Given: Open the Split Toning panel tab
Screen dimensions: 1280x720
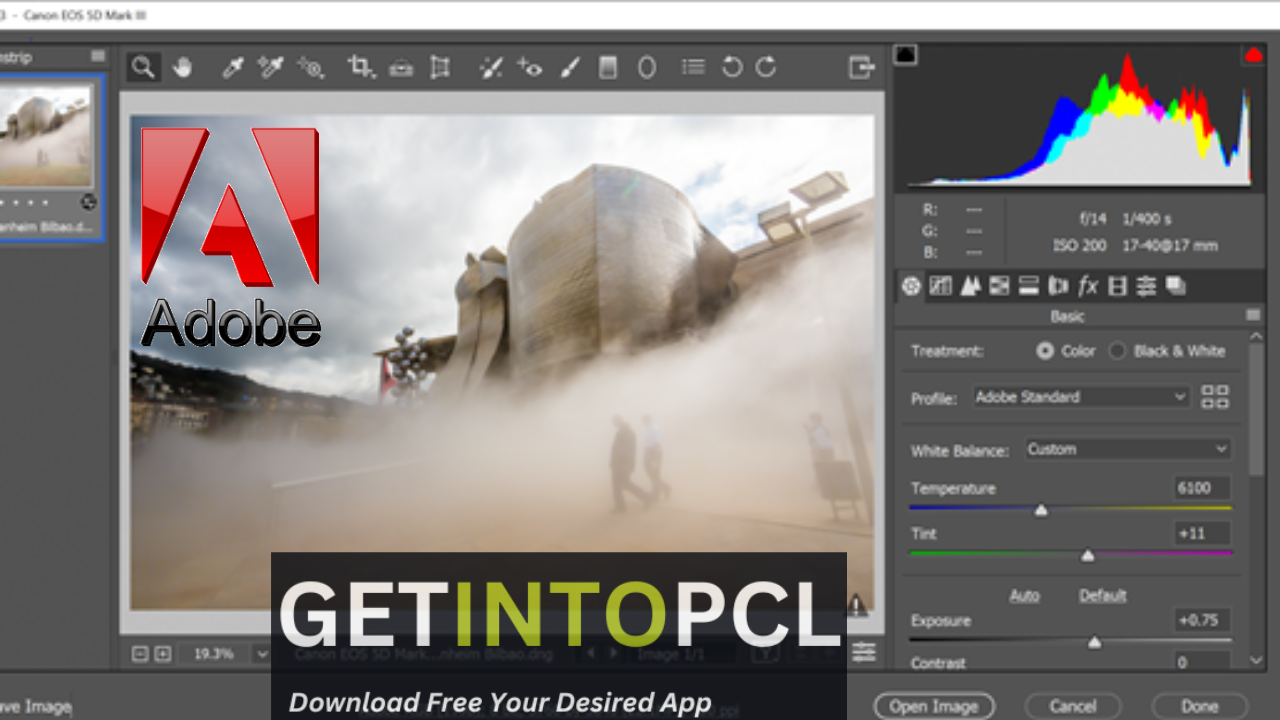Looking at the screenshot, I should click(1028, 286).
